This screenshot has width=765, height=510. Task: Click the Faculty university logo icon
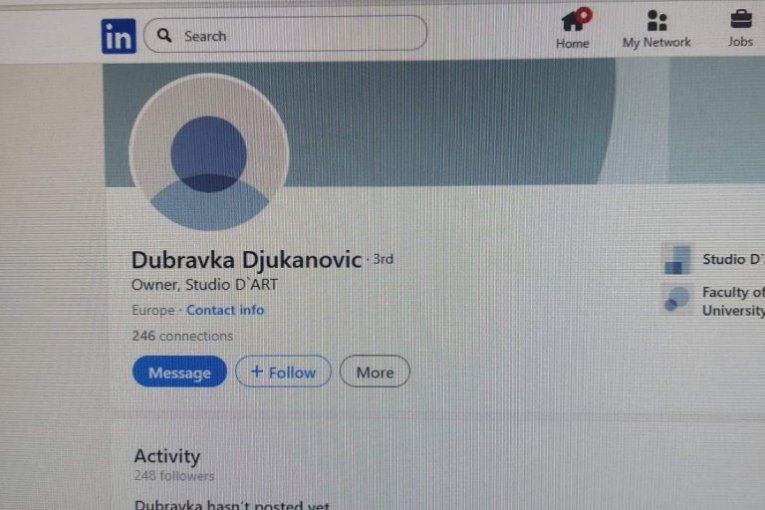677,299
